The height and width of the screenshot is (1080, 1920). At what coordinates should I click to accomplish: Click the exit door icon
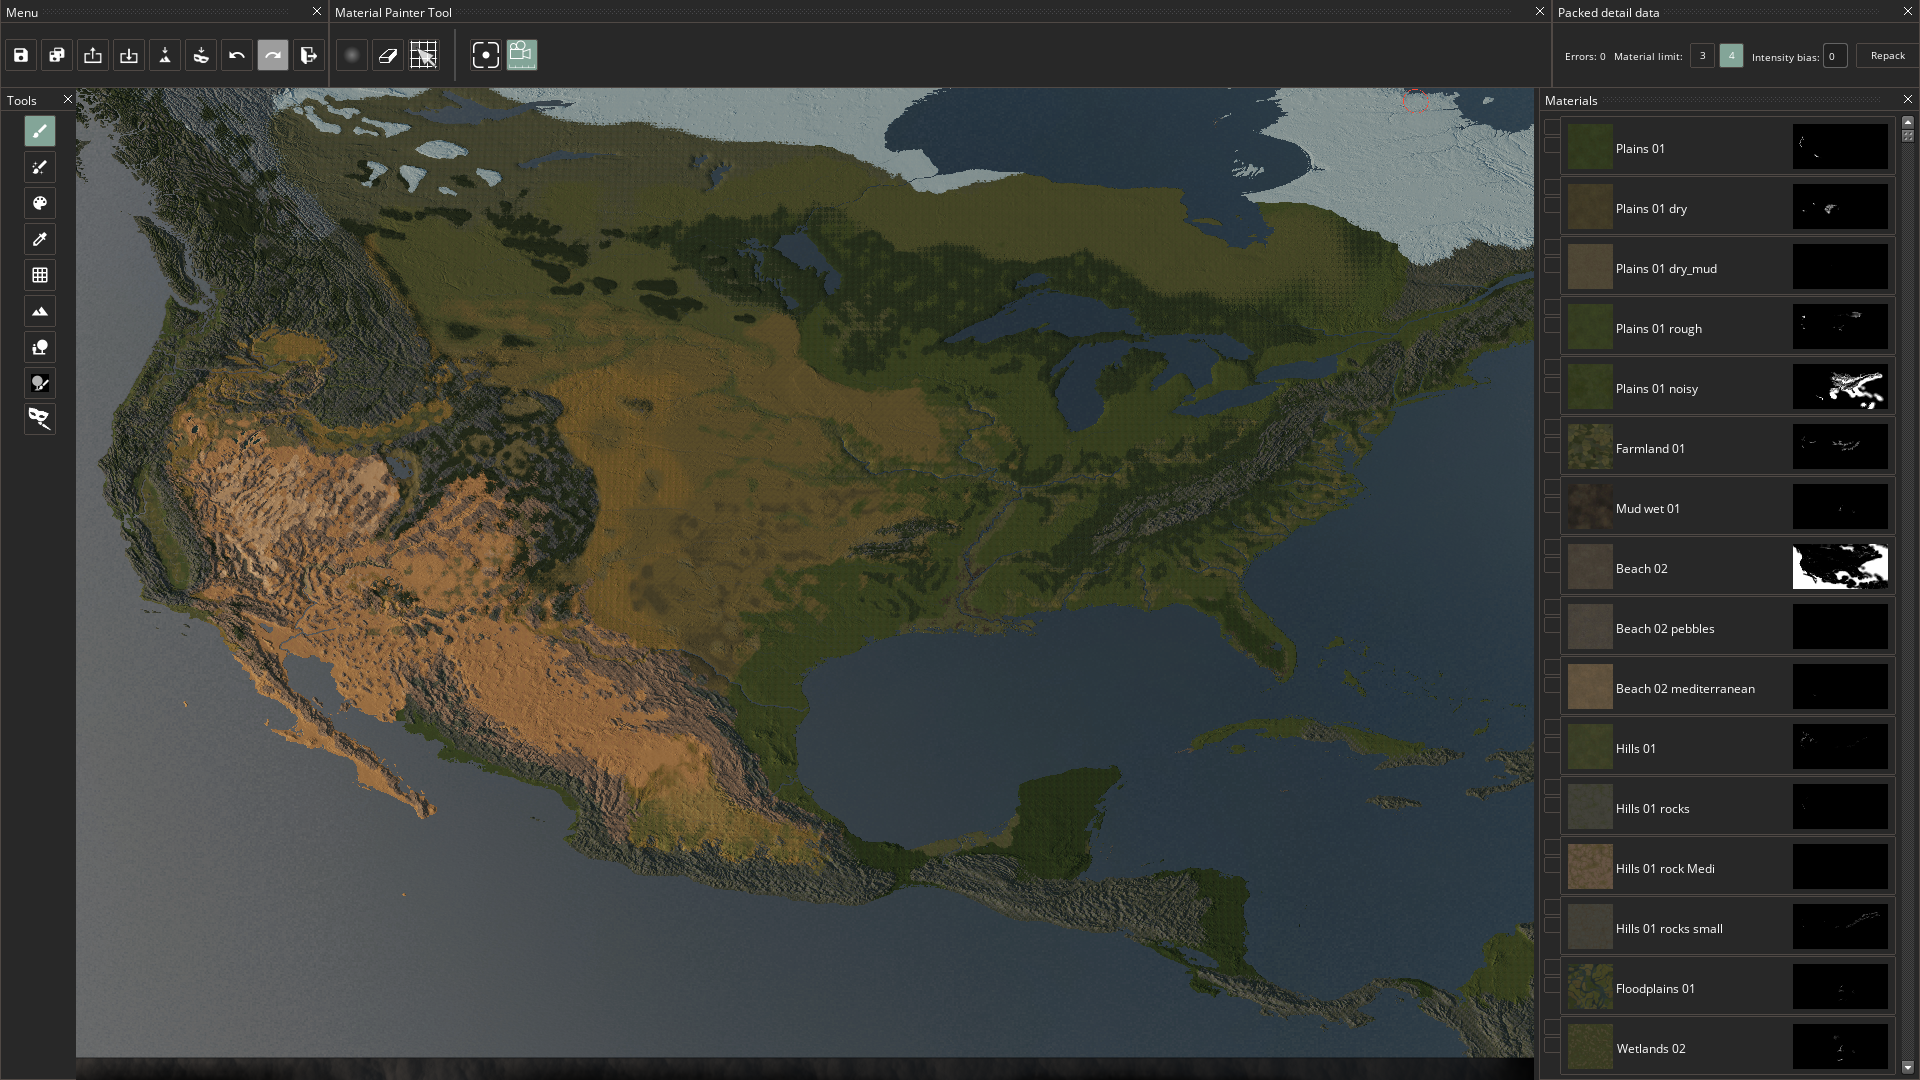click(309, 55)
